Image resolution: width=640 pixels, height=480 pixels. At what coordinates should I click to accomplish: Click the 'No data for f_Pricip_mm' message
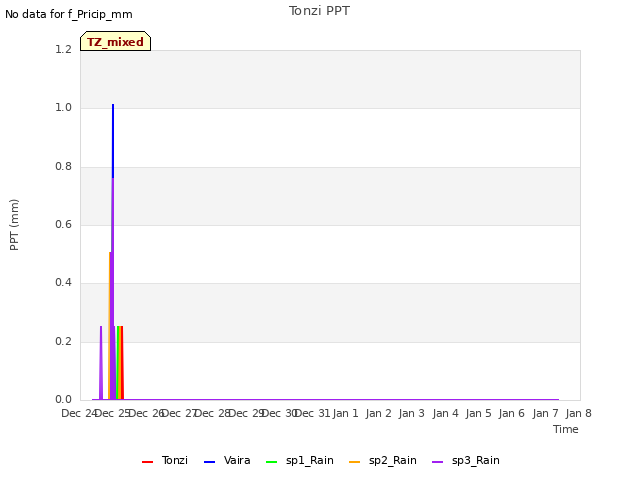[x=69, y=14]
